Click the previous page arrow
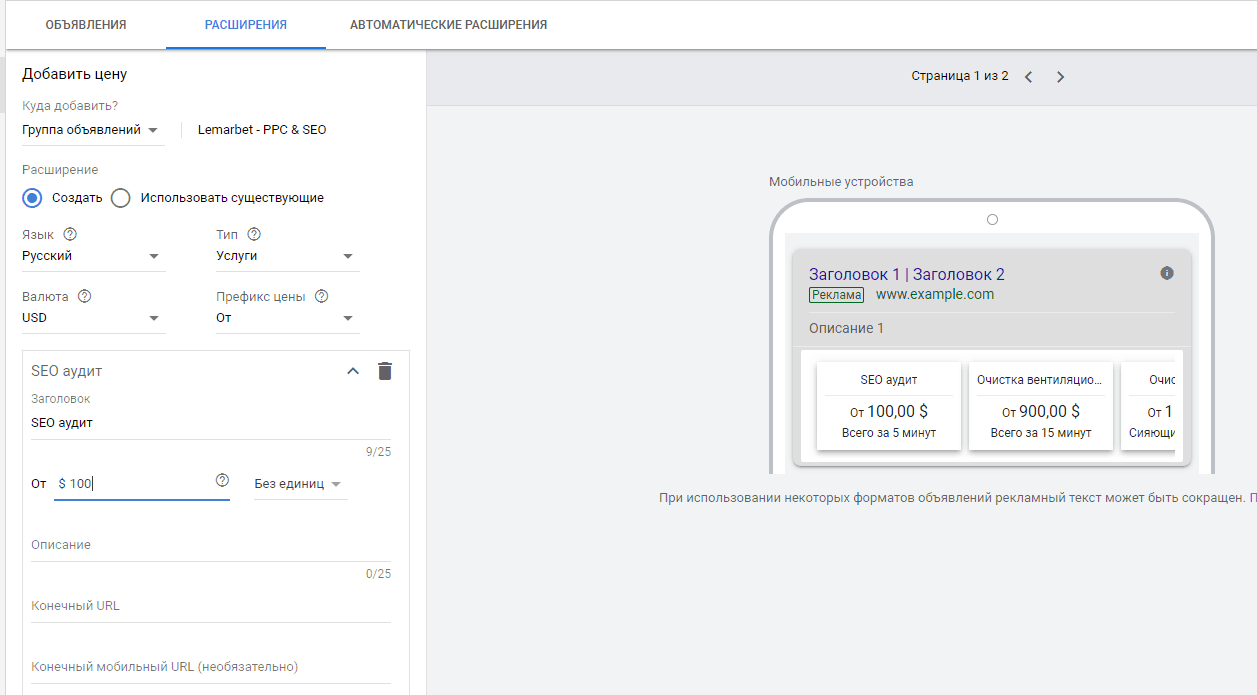Viewport: 1257px width, 695px height. [x=1029, y=75]
